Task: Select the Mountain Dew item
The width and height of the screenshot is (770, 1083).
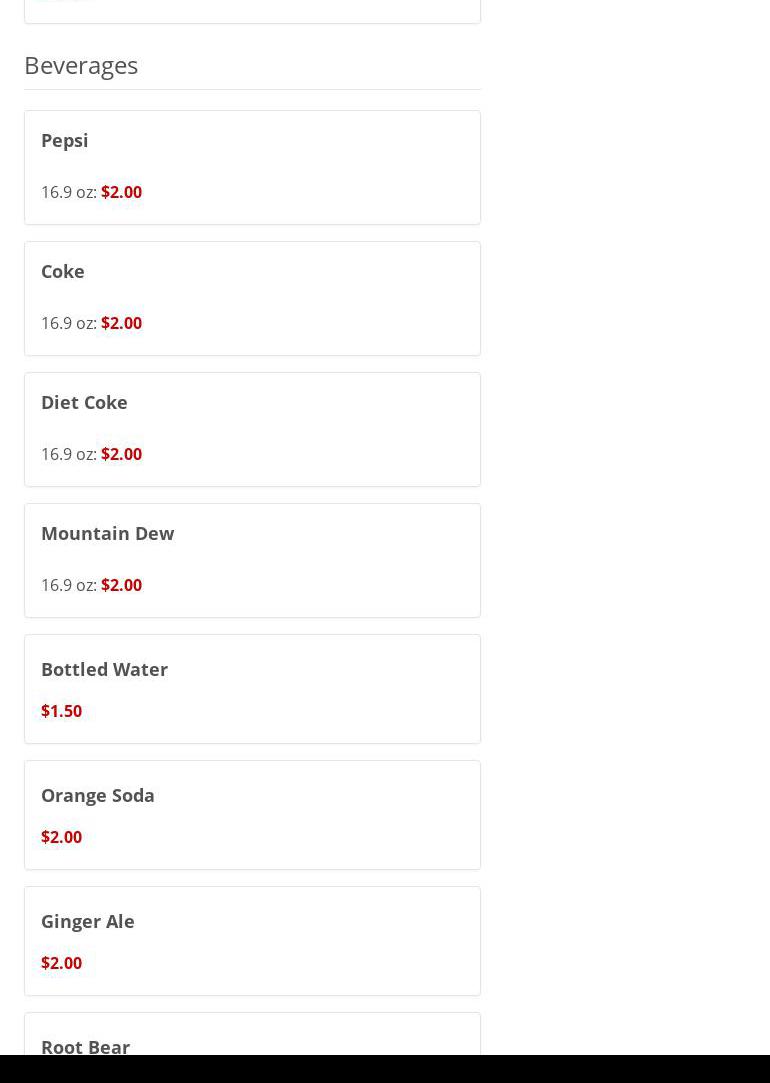Action: coord(108,534)
